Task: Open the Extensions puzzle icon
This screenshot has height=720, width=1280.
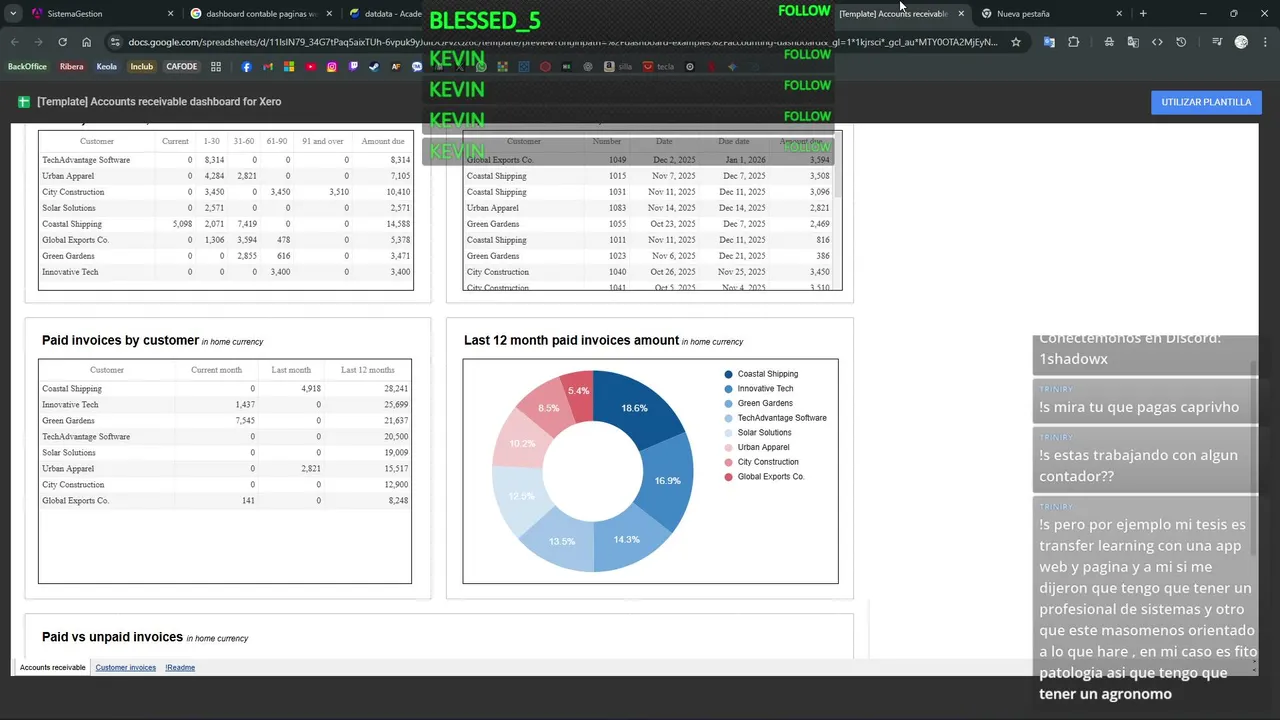Action: (1073, 42)
